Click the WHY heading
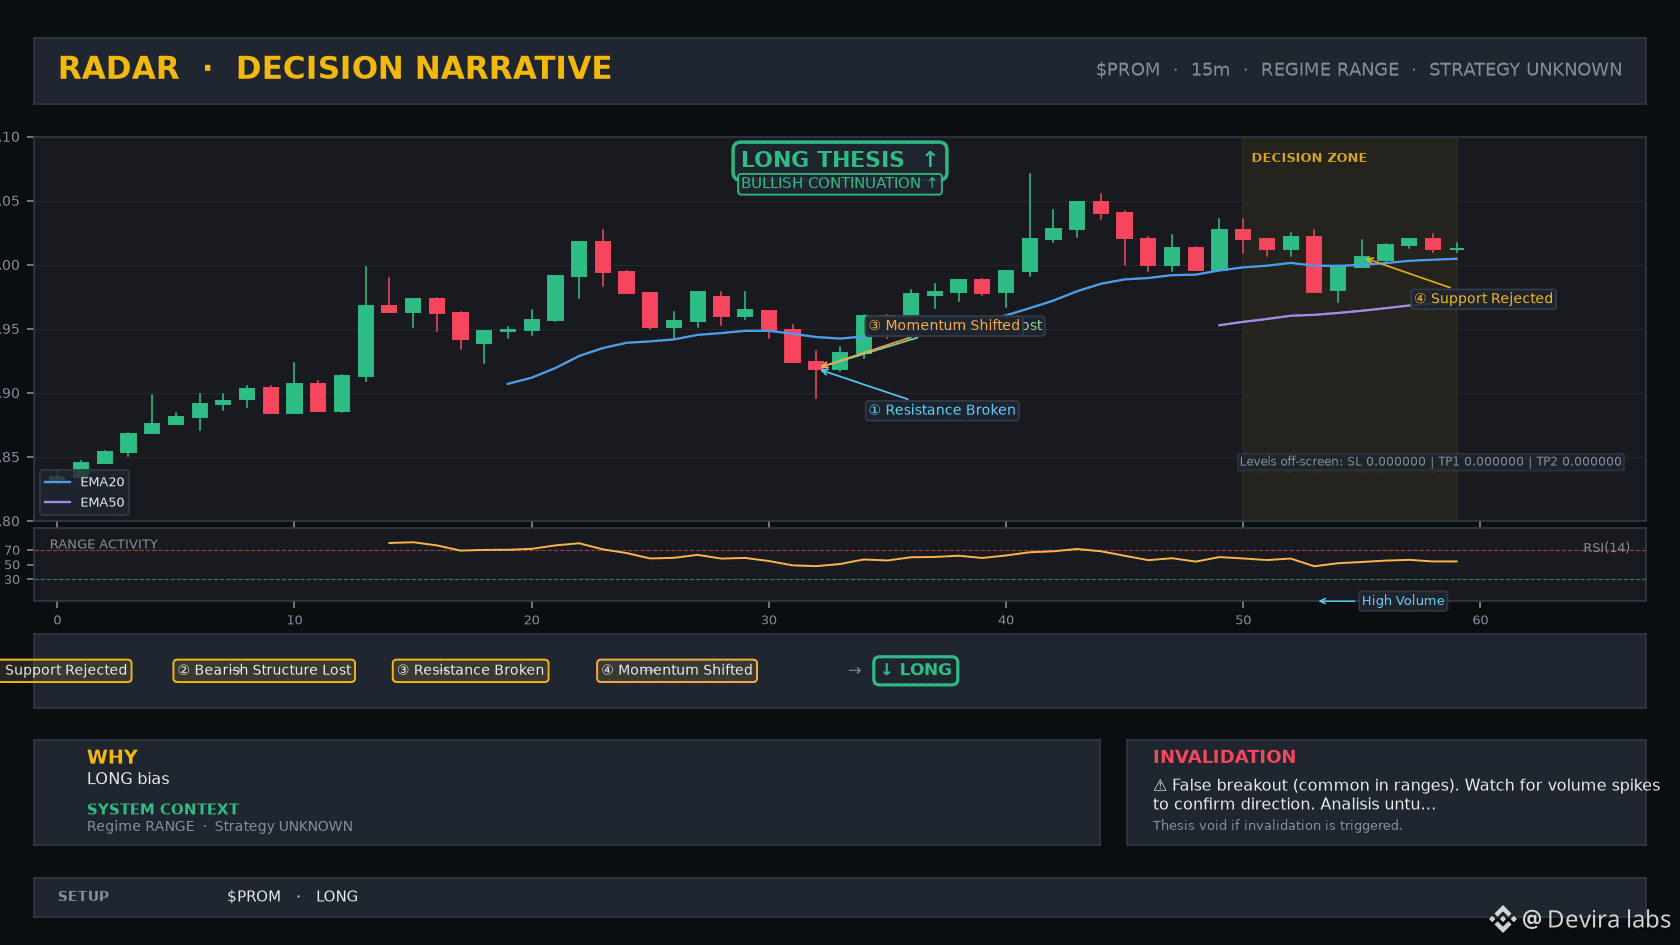1680x945 pixels. click(x=112, y=757)
